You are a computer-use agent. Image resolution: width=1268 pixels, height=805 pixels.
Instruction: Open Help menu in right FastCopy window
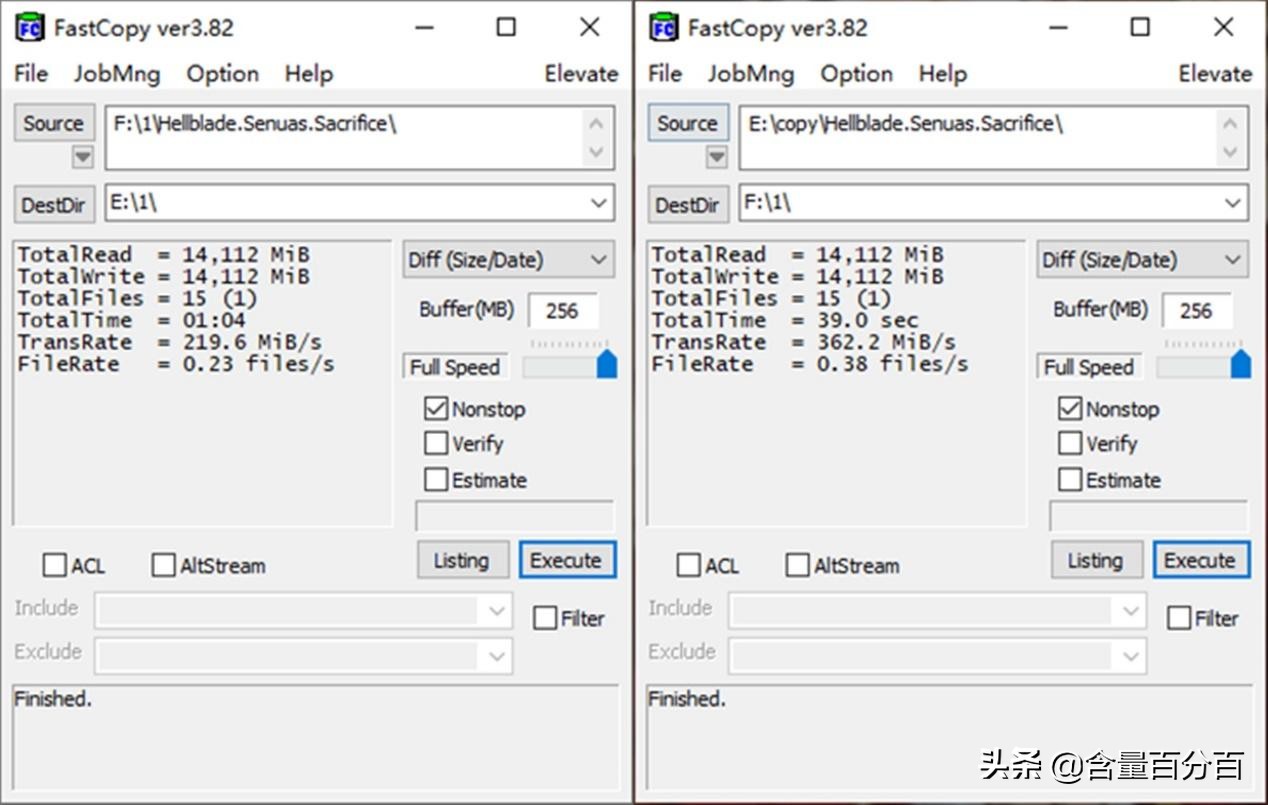coord(942,73)
